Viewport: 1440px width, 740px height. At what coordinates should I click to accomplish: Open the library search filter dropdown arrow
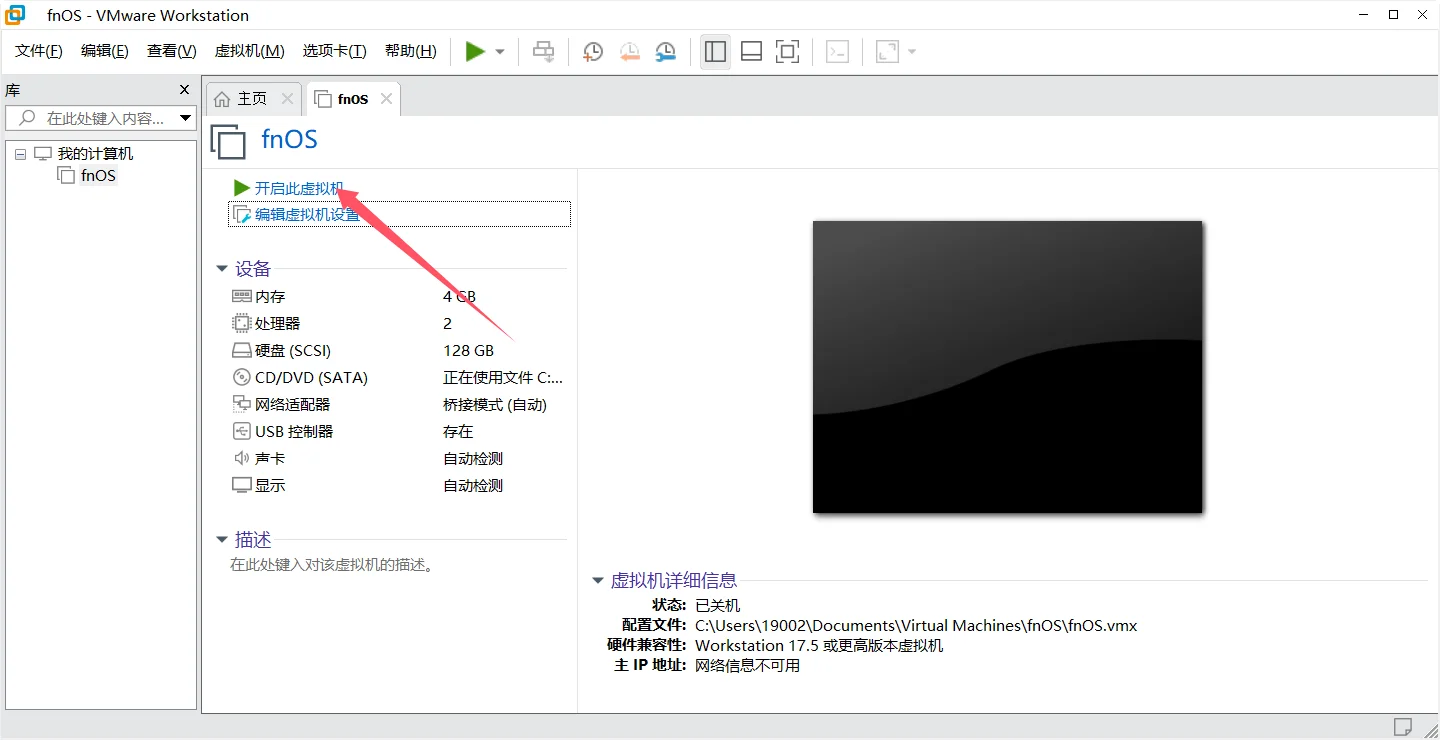pyautogui.click(x=185, y=118)
